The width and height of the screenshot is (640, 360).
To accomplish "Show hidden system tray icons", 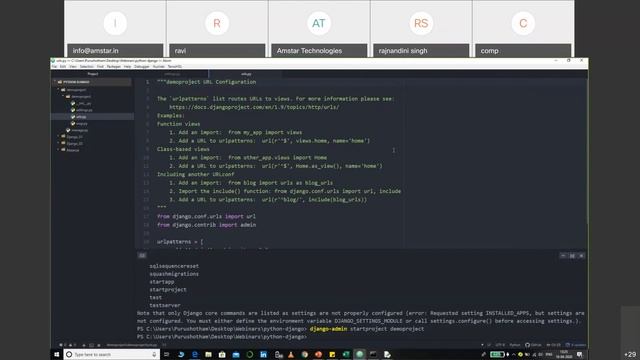I will tap(513, 354).
